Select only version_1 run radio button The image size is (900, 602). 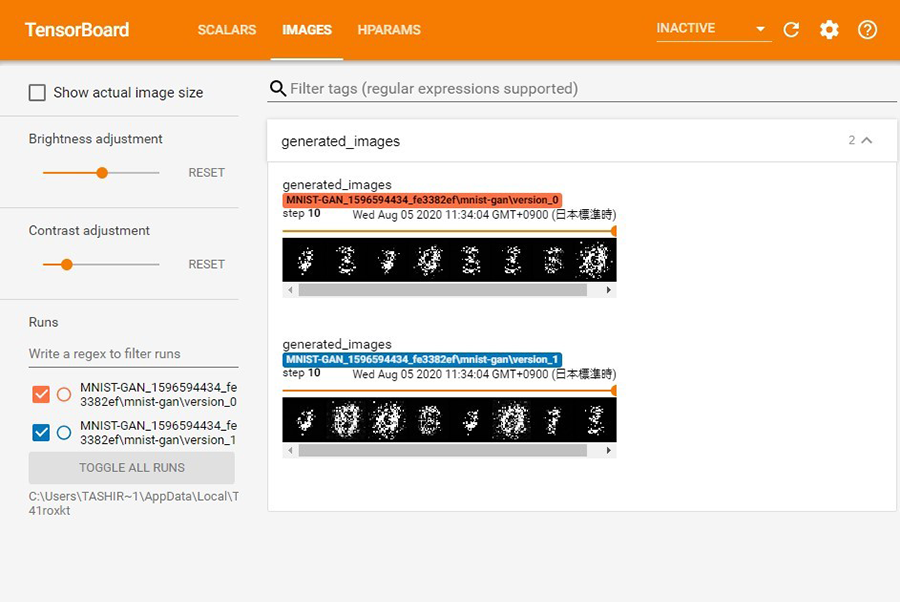click(x=64, y=432)
